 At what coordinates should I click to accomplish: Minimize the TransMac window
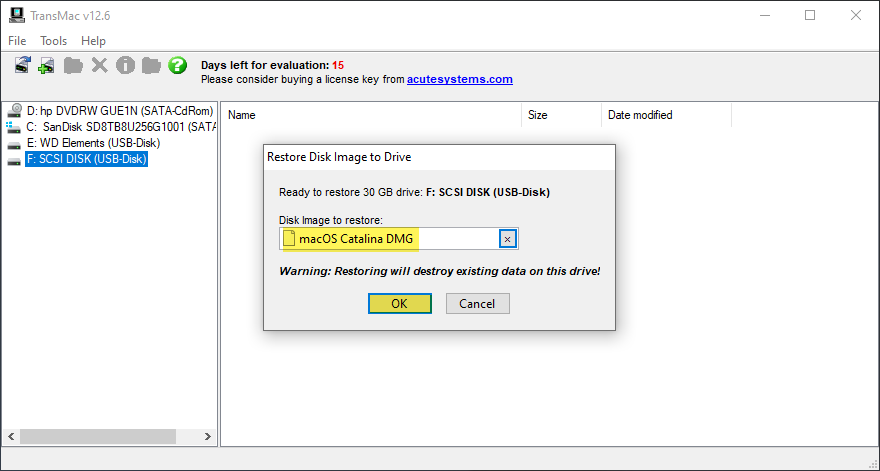764,15
